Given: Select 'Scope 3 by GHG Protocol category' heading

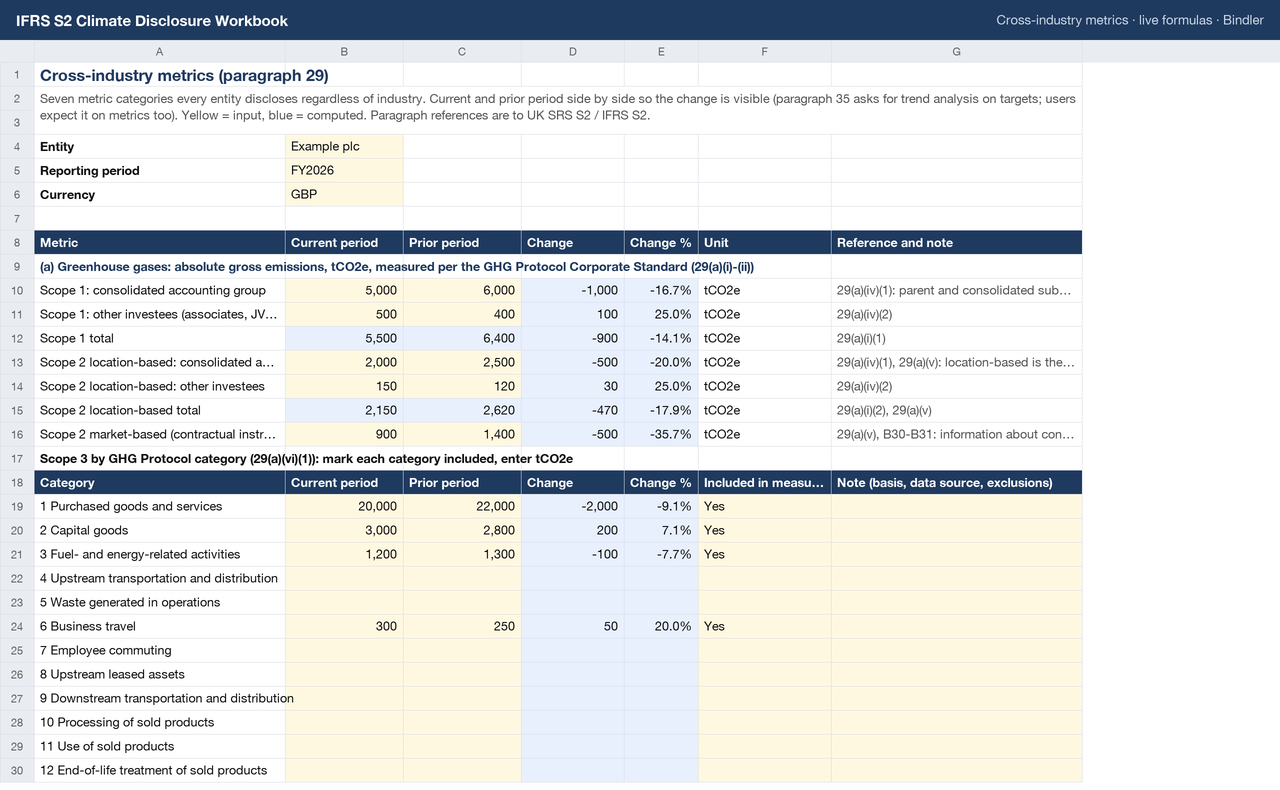Looking at the screenshot, I should point(306,458).
